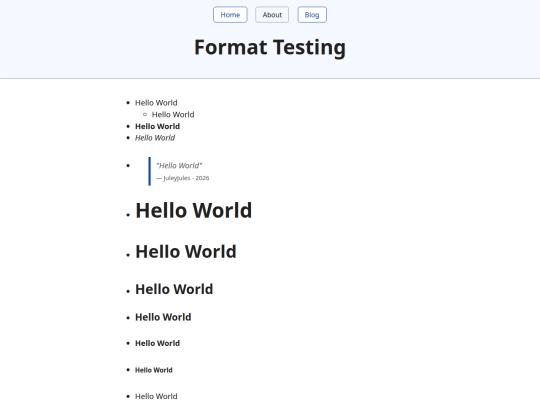This screenshot has width=540, height=405.
Task: Select the nested Hello World sub-bullet
Action: point(173,114)
